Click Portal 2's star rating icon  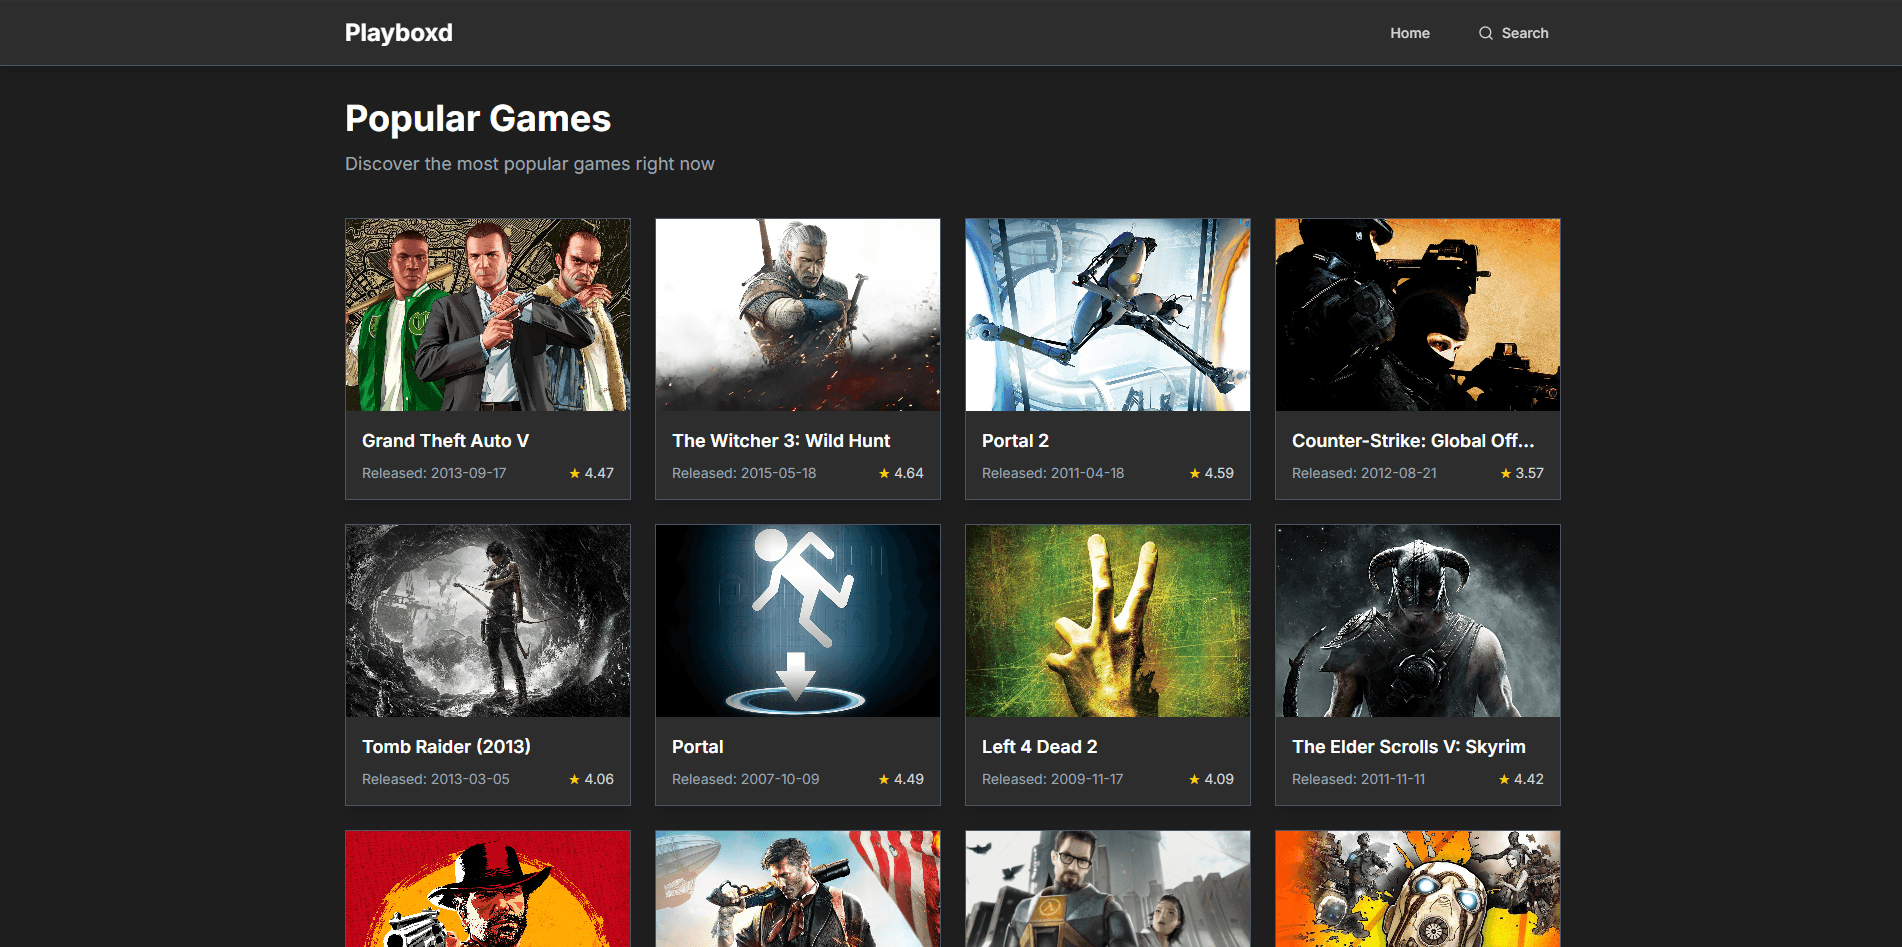[x=1194, y=472]
